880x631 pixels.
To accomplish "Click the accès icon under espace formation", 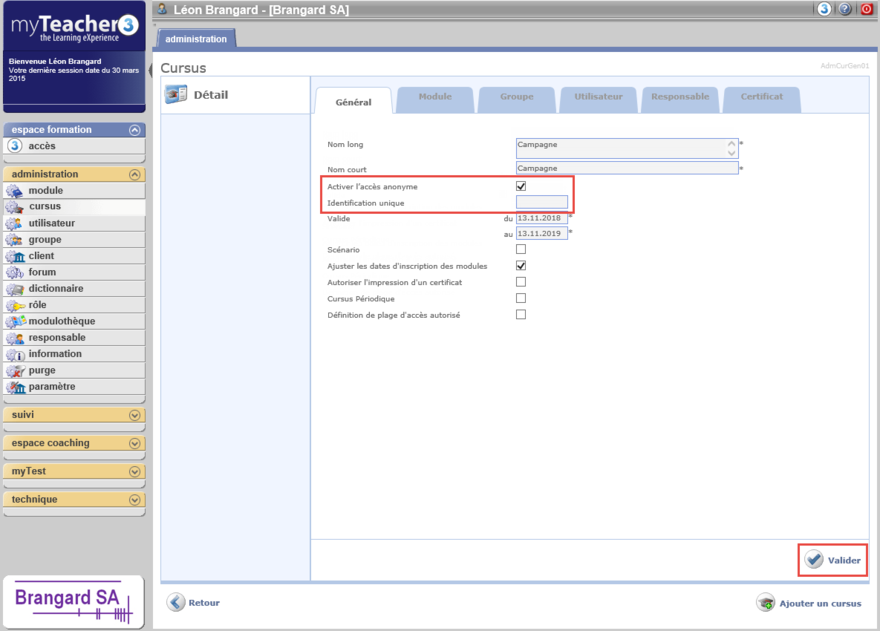I will coord(15,146).
